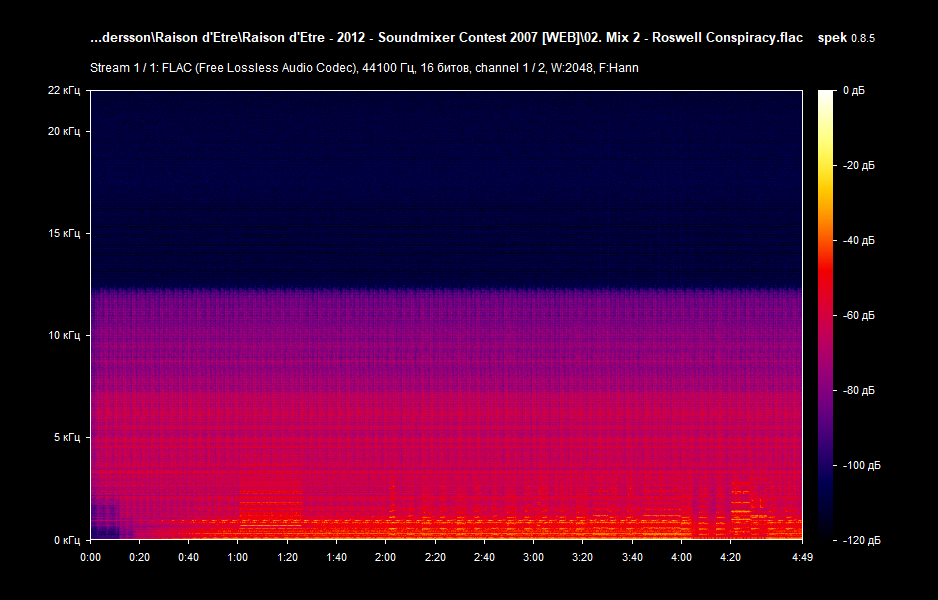The width and height of the screenshot is (938, 600).
Task: Click the 4:49 end time label
Action: 802,558
